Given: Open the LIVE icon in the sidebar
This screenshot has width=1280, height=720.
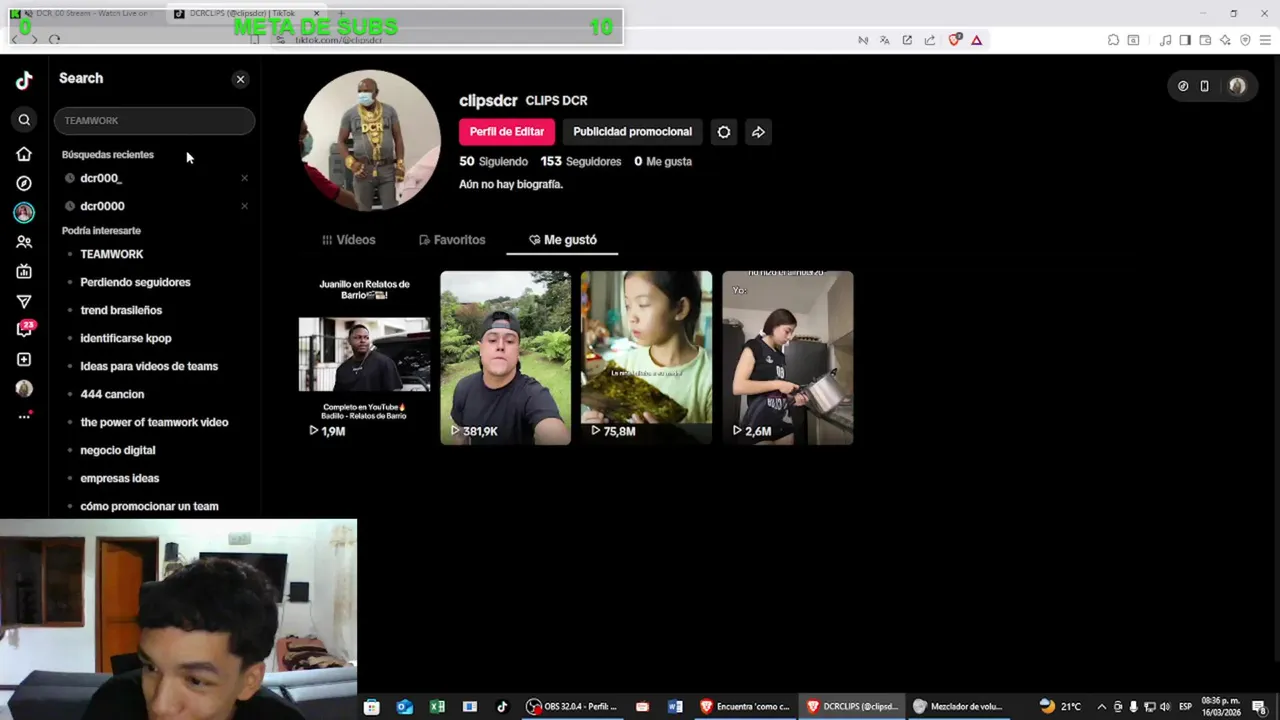Looking at the screenshot, I should pos(24,271).
